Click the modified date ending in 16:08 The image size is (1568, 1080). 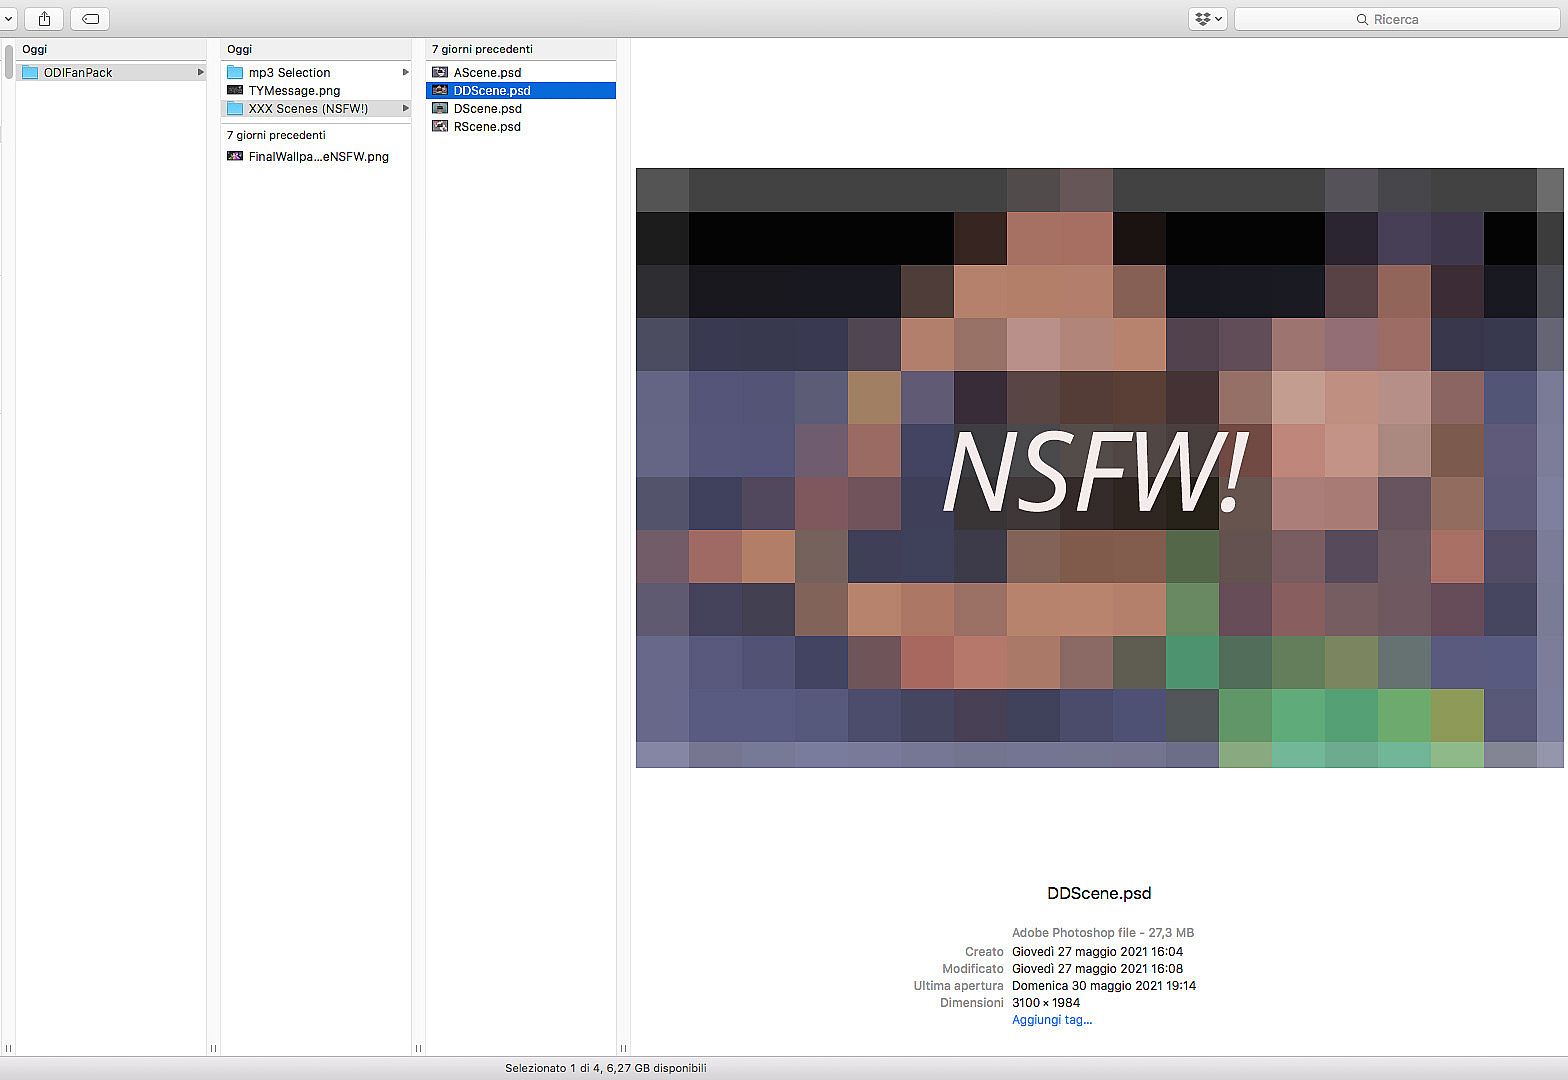[1097, 969]
